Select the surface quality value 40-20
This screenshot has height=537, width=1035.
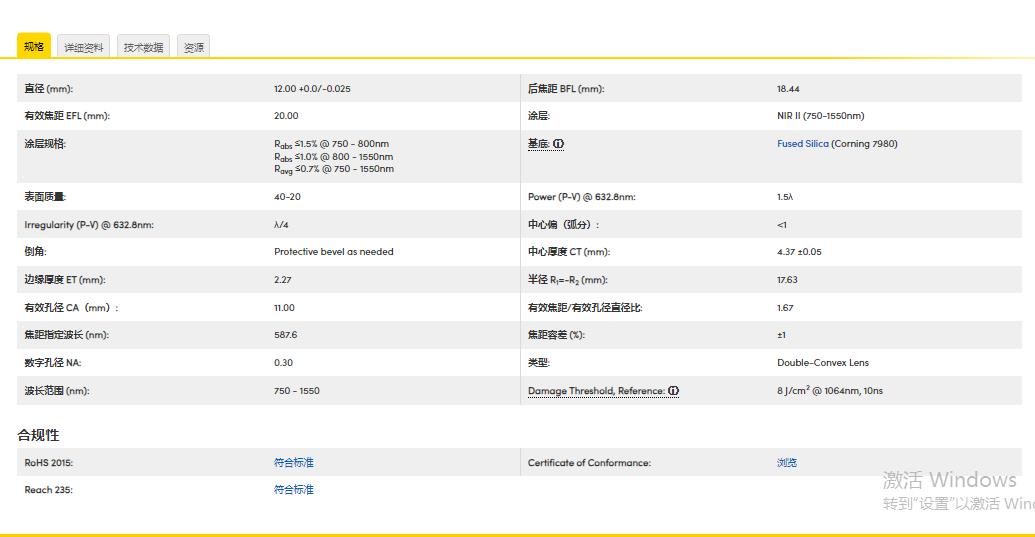pos(287,197)
